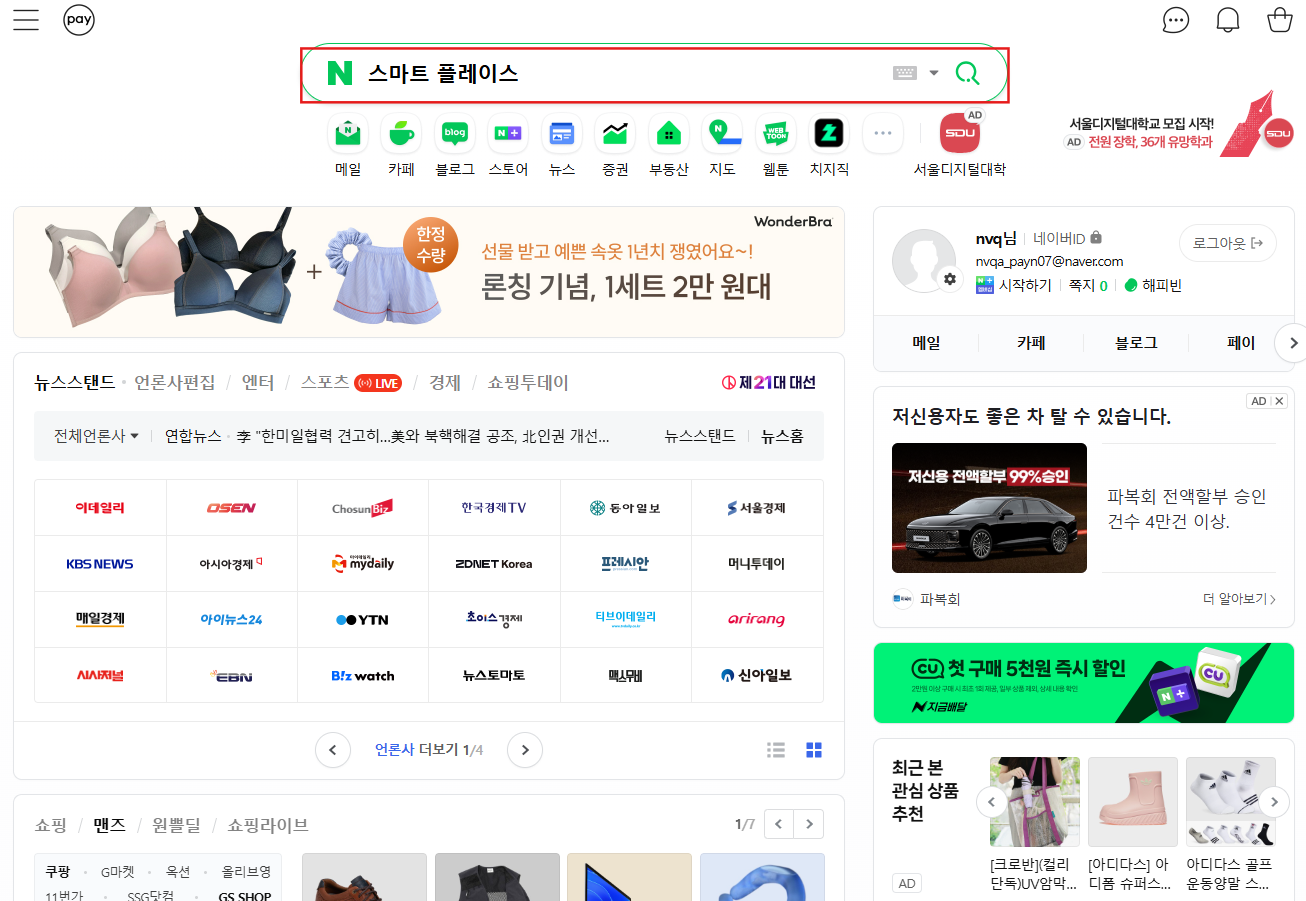1306x901 pixels.
Task: Select the 맨즈 shopping tab
Action: (109, 825)
